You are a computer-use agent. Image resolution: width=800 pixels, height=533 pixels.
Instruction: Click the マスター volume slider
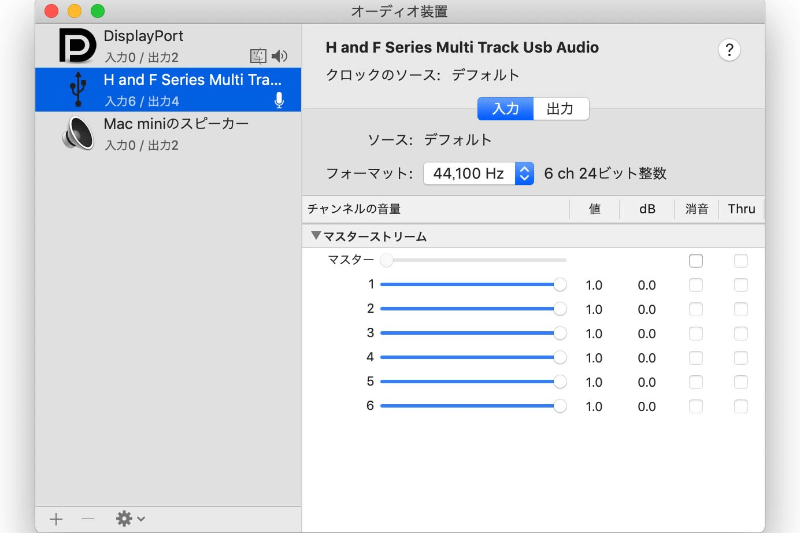[473, 260]
